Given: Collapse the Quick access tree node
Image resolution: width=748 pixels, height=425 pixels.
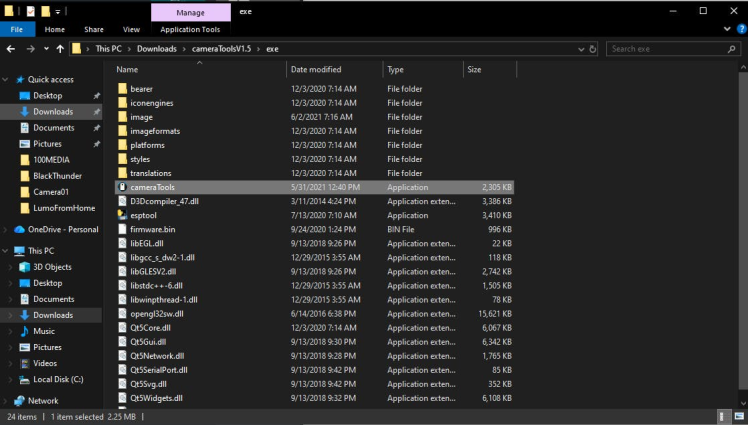Looking at the screenshot, I should coord(8,80).
